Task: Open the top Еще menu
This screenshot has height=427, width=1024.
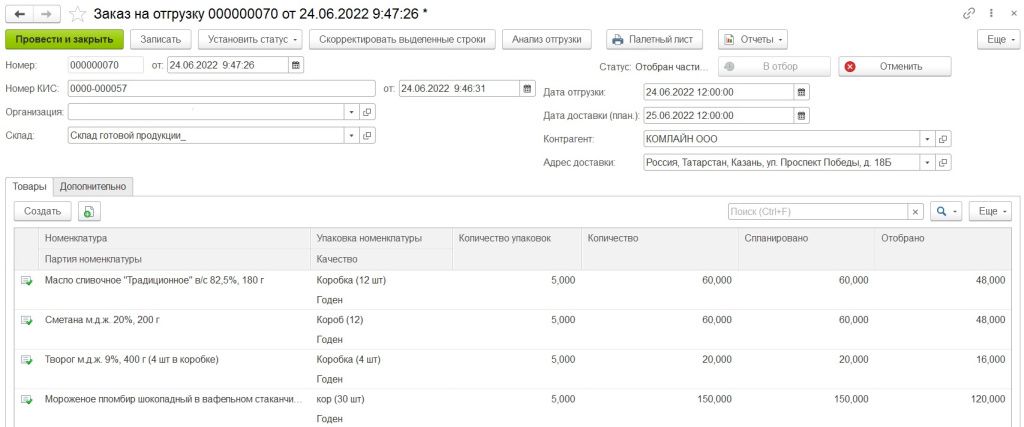Action: 998,39
